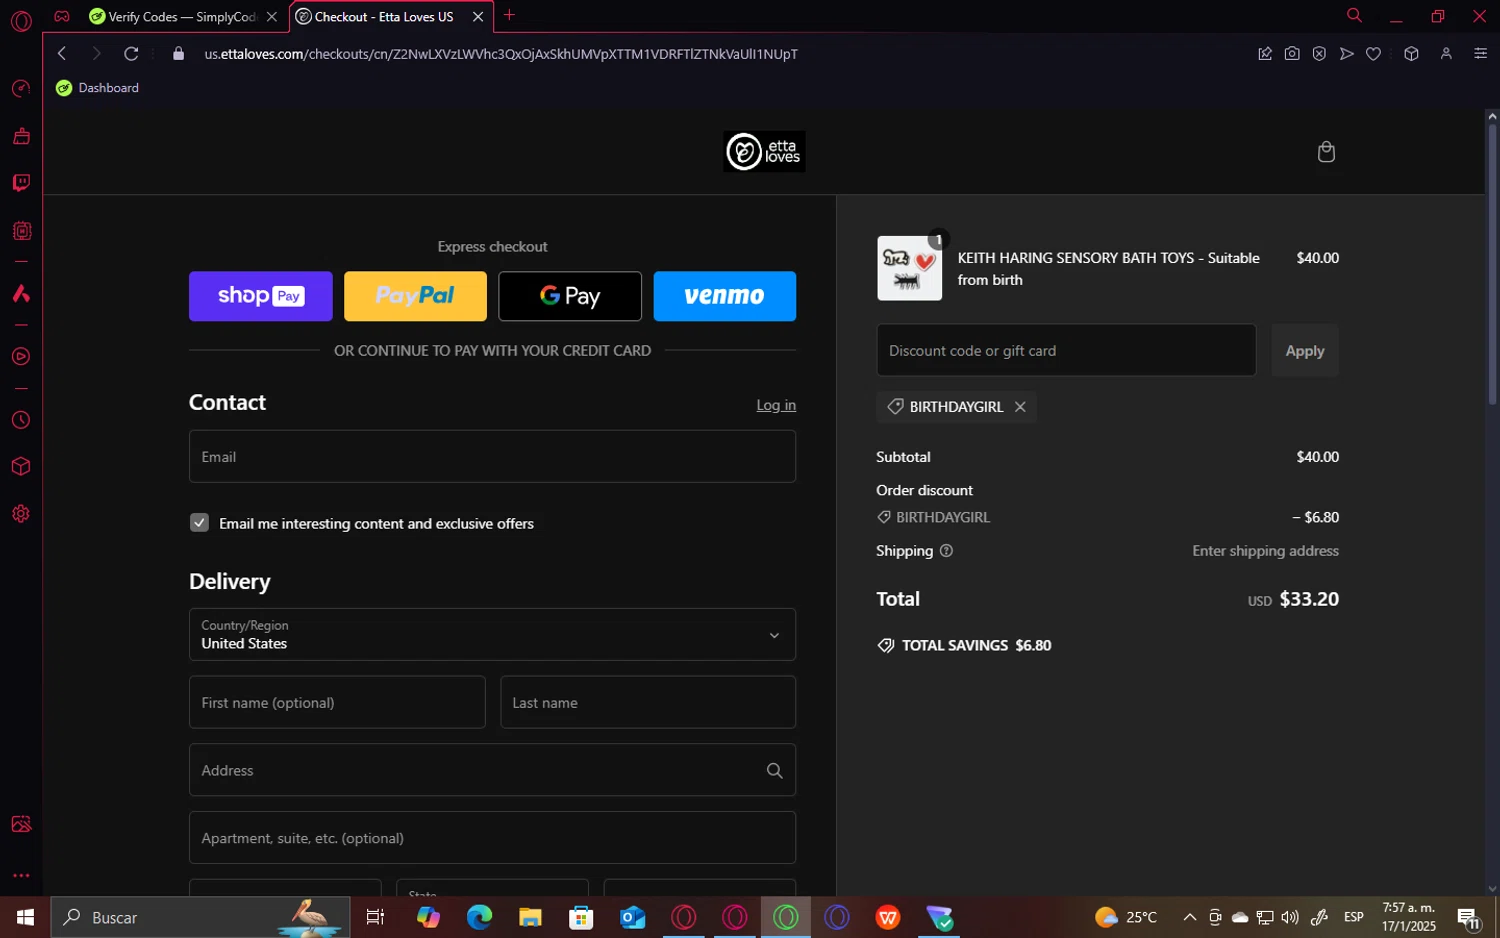Click the page vertical scrollbar
This screenshot has height=938, width=1500.
point(1492,265)
